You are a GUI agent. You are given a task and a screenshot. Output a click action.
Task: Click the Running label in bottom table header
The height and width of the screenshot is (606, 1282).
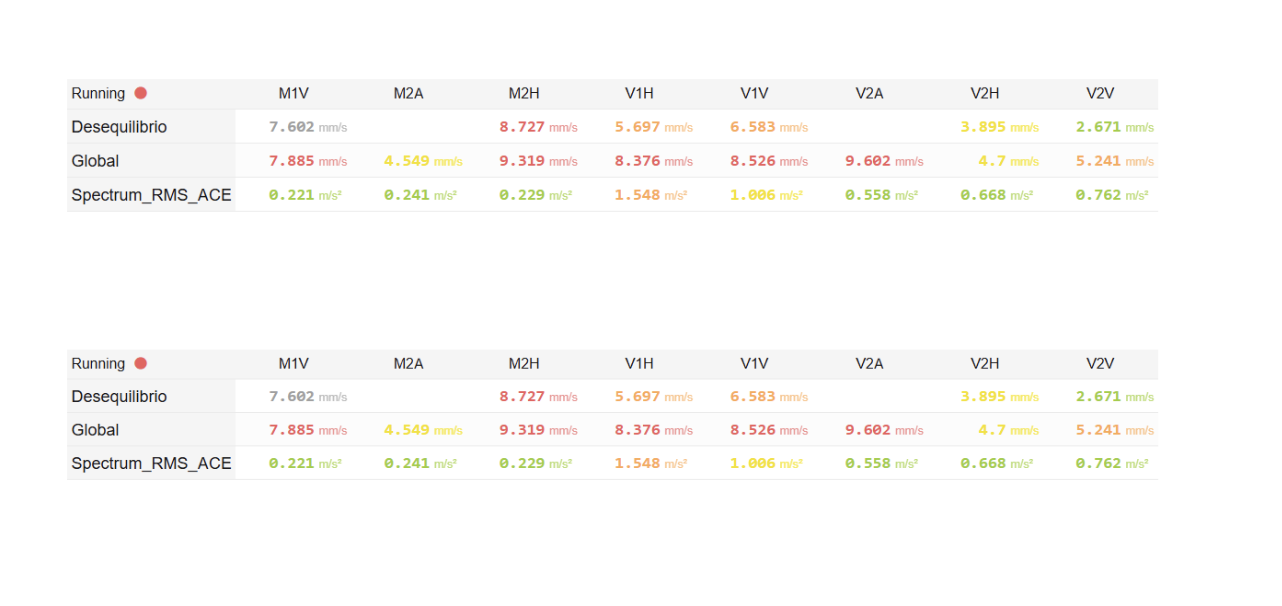[98, 364]
